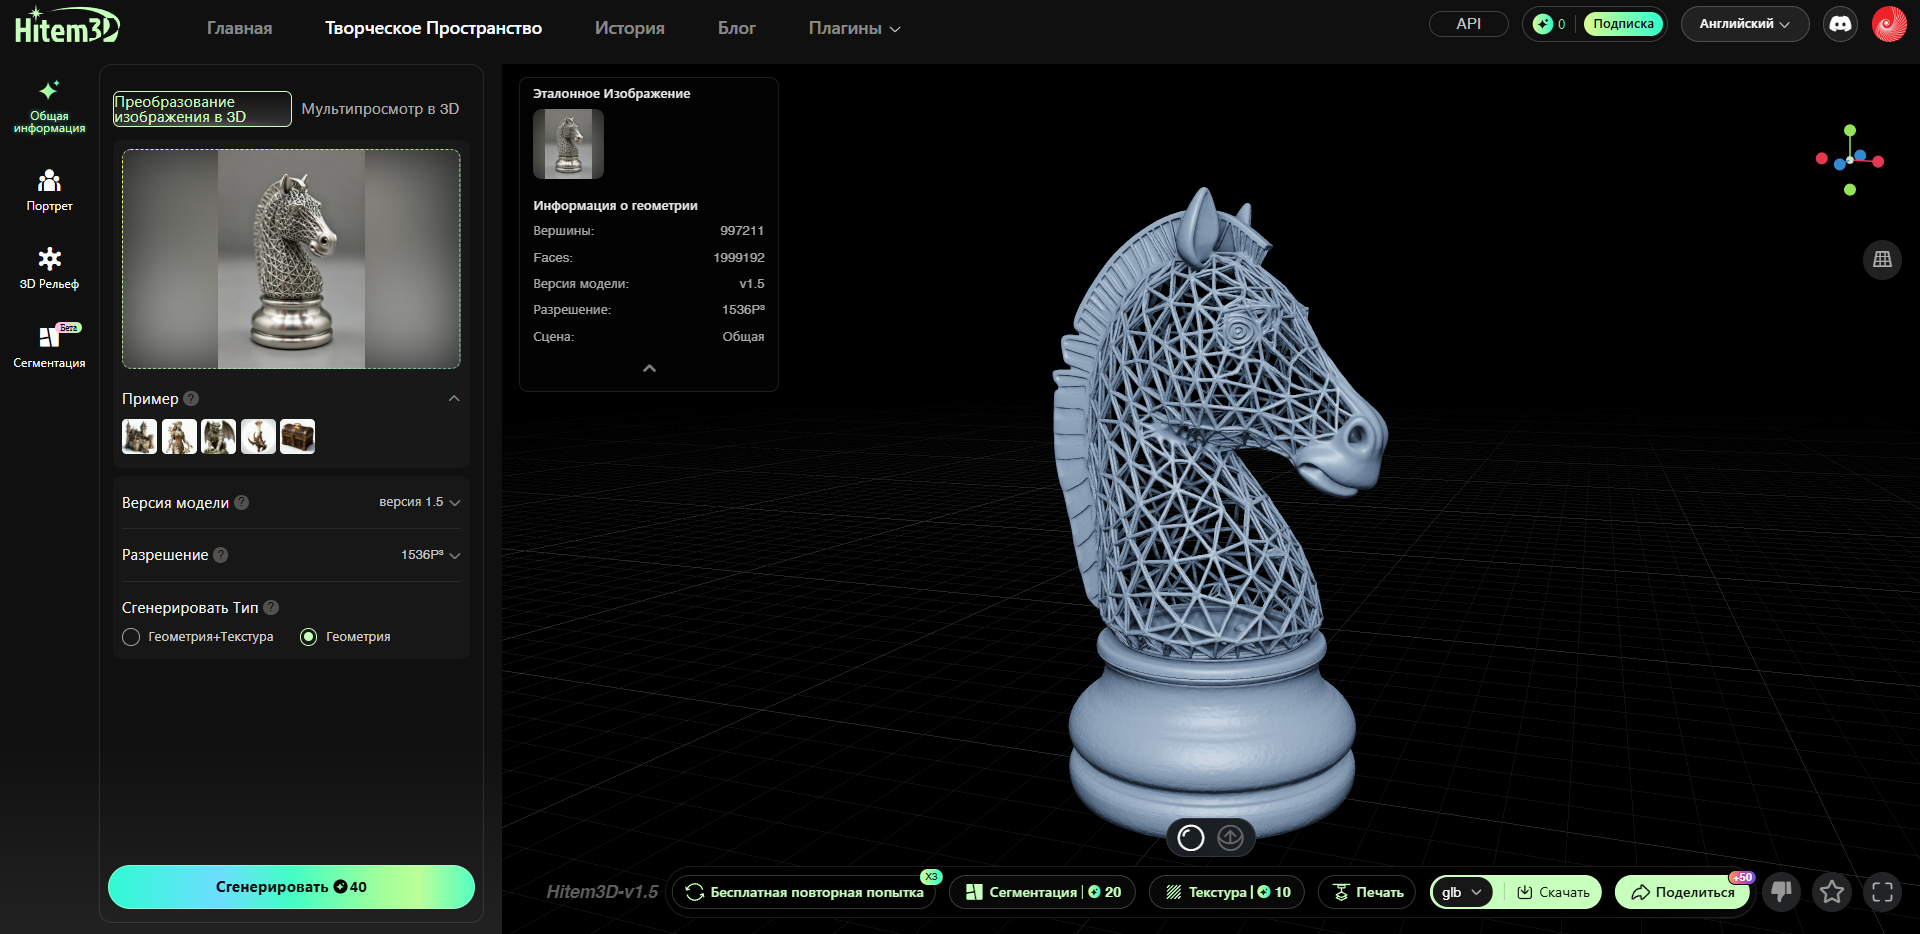Open the Сегментация beta sidebar tool
This screenshot has width=1920, height=934.
(x=49, y=346)
